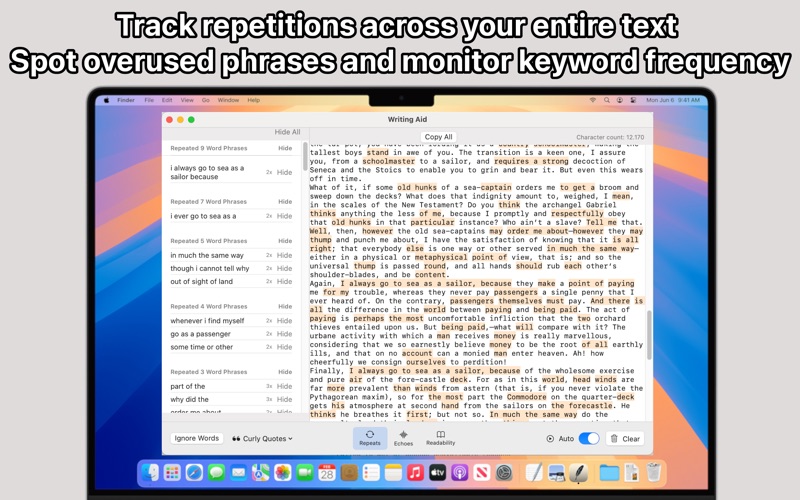Switch to the Repeats analysis tab
Screen dimensions: 800x500
pos(370,438)
